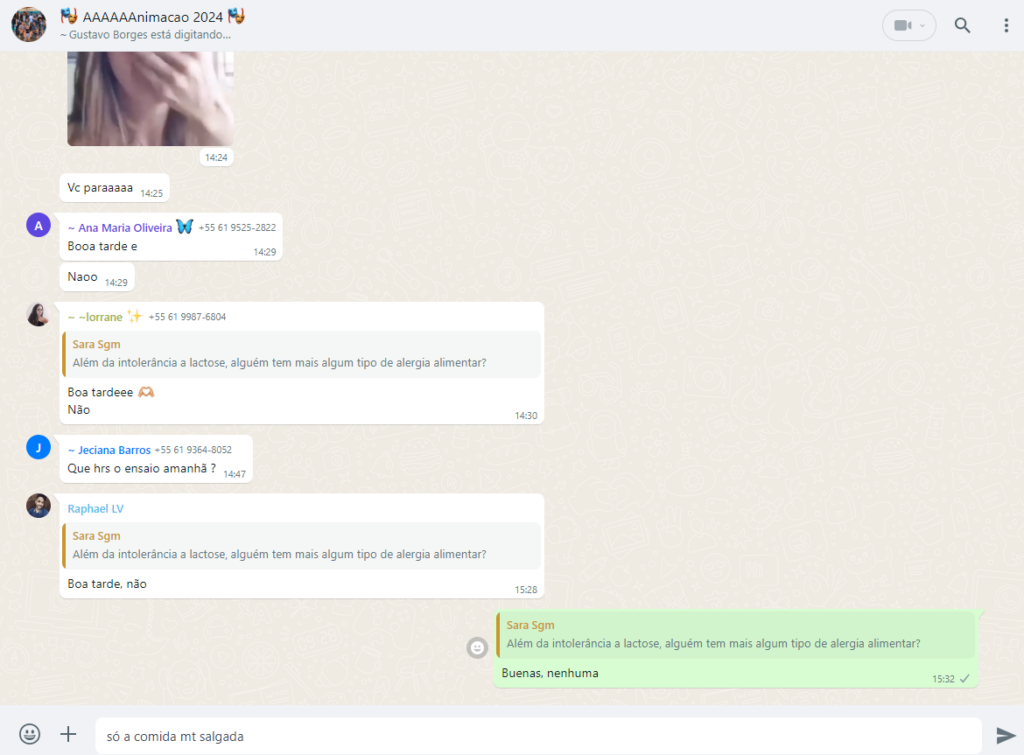Start a video call with the camera button
The image size is (1024, 755).
[909, 25]
